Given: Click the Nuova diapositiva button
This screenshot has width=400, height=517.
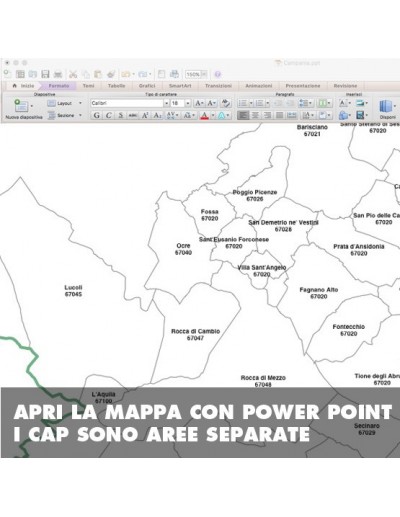Looking at the screenshot, I should pyautogui.click(x=24, y=109).
